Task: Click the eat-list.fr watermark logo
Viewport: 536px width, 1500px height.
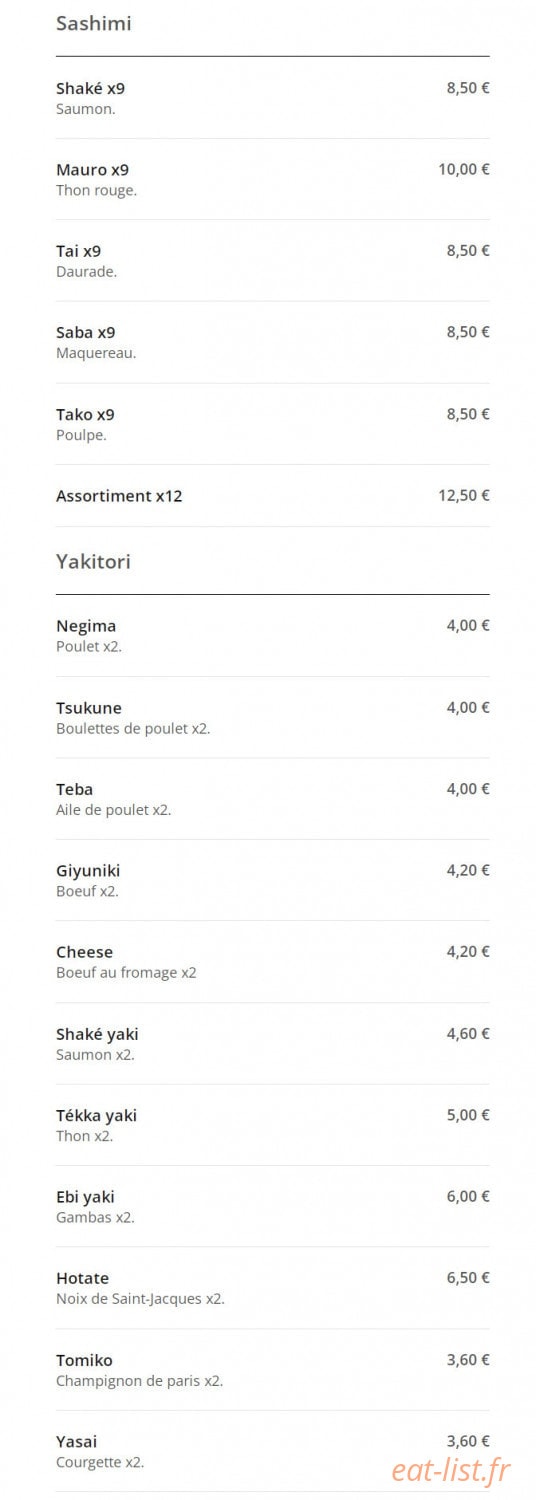Action: point(450,1469)
